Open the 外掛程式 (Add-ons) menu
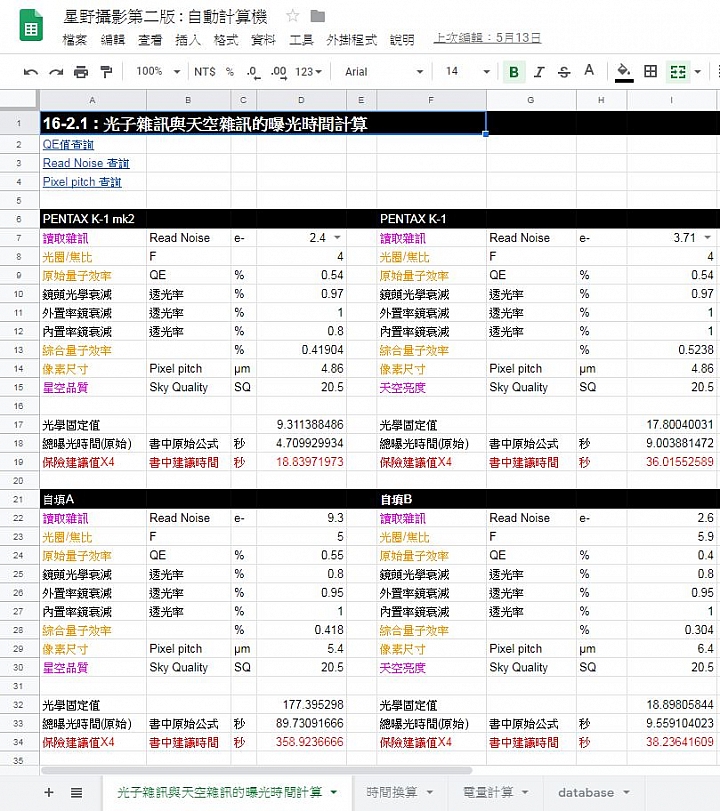This screenshot has width=720, height=811. click(x=351, y=40)
